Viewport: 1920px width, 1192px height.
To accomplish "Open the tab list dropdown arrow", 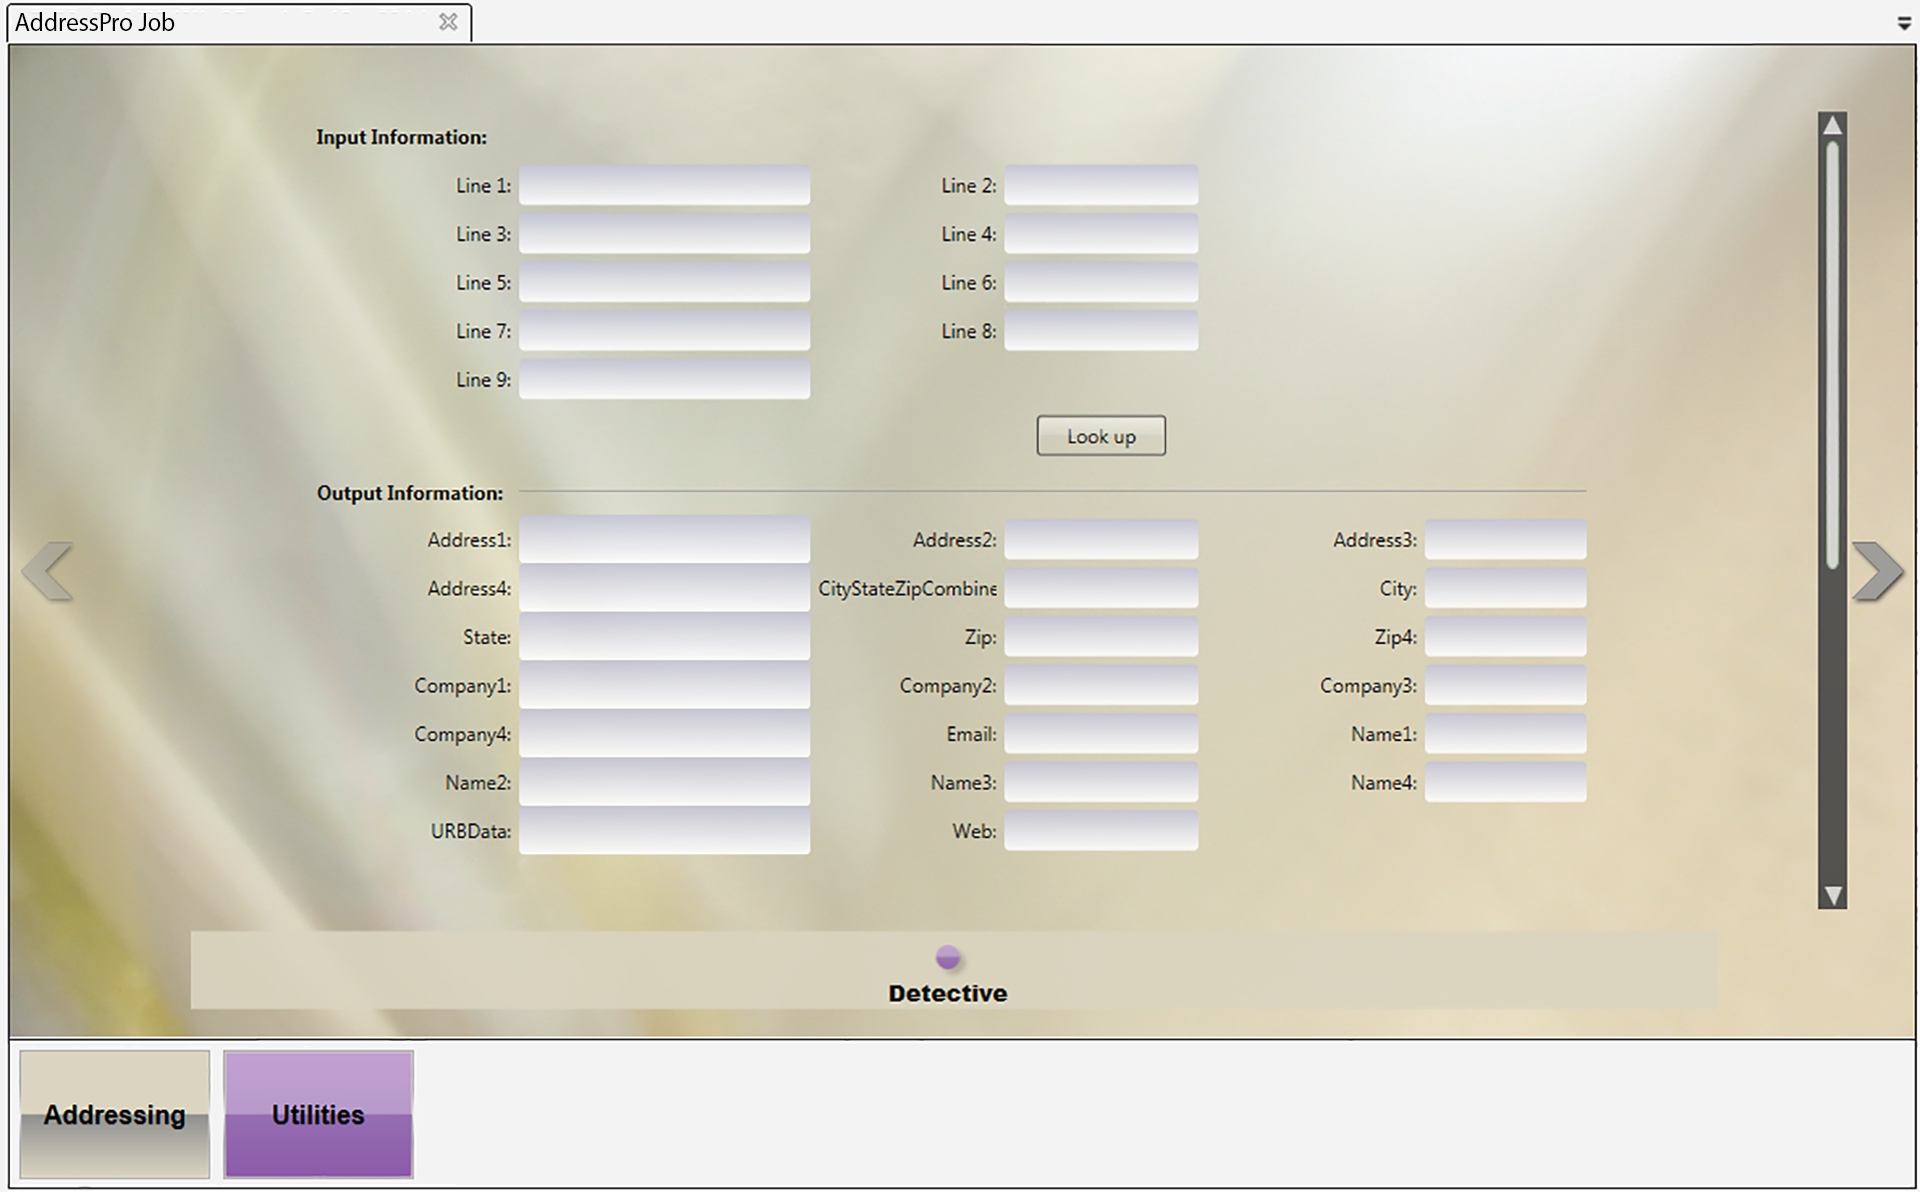I will (x=1904, y=24).
